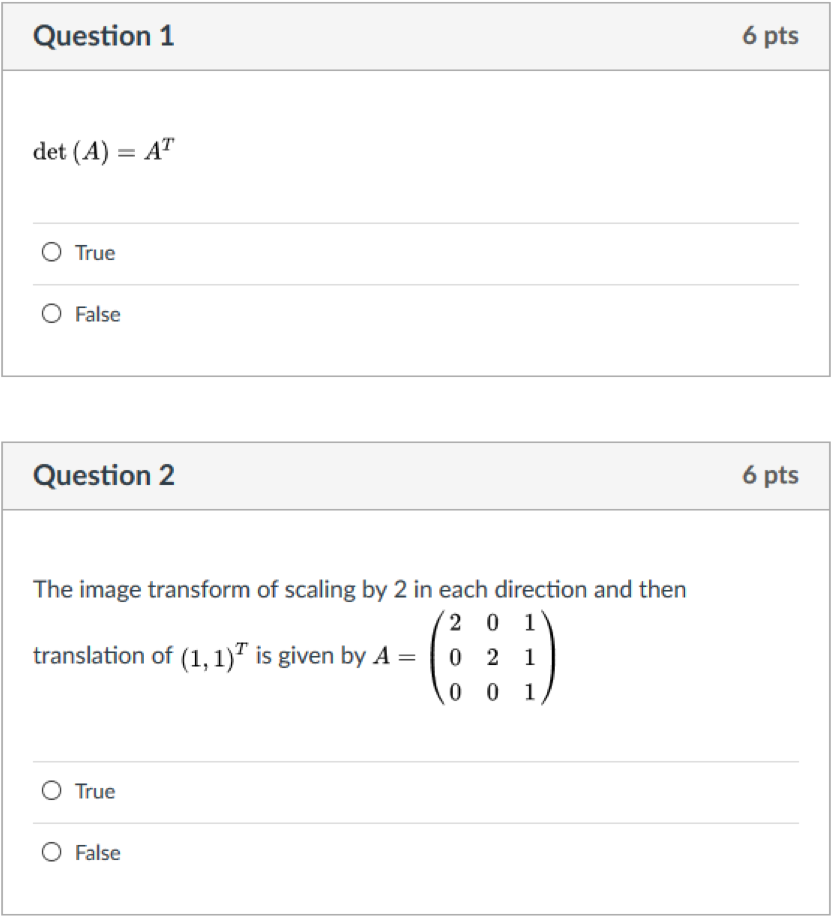This screenshot has height=918, width=836.
Task: Click the "True" label text under Question 2
Action: pos(95,791)
